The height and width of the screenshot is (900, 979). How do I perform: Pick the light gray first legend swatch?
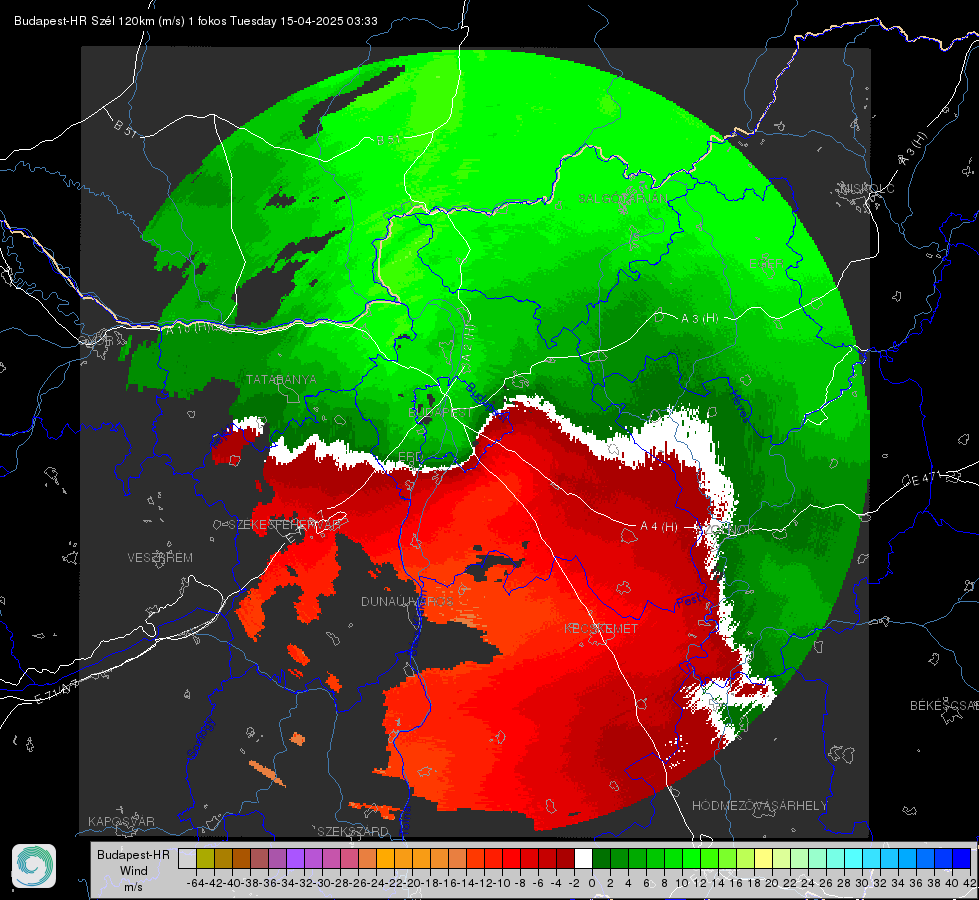[187, 858]
